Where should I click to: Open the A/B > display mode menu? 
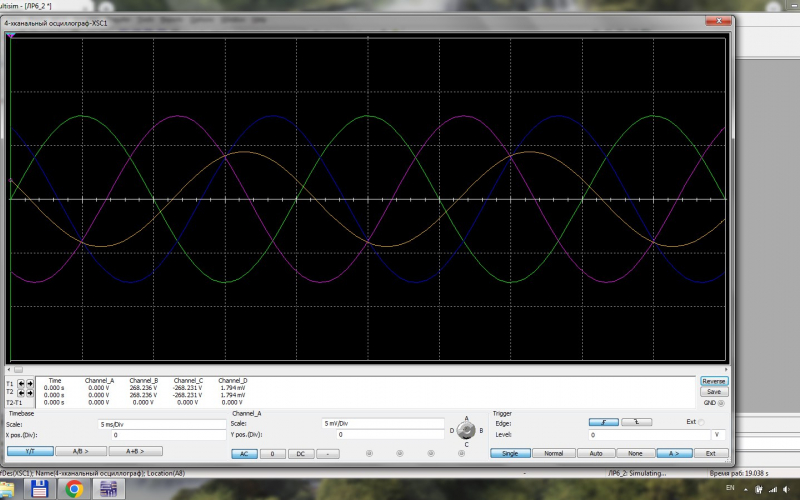pyautogui.click(x=81, y=451)
